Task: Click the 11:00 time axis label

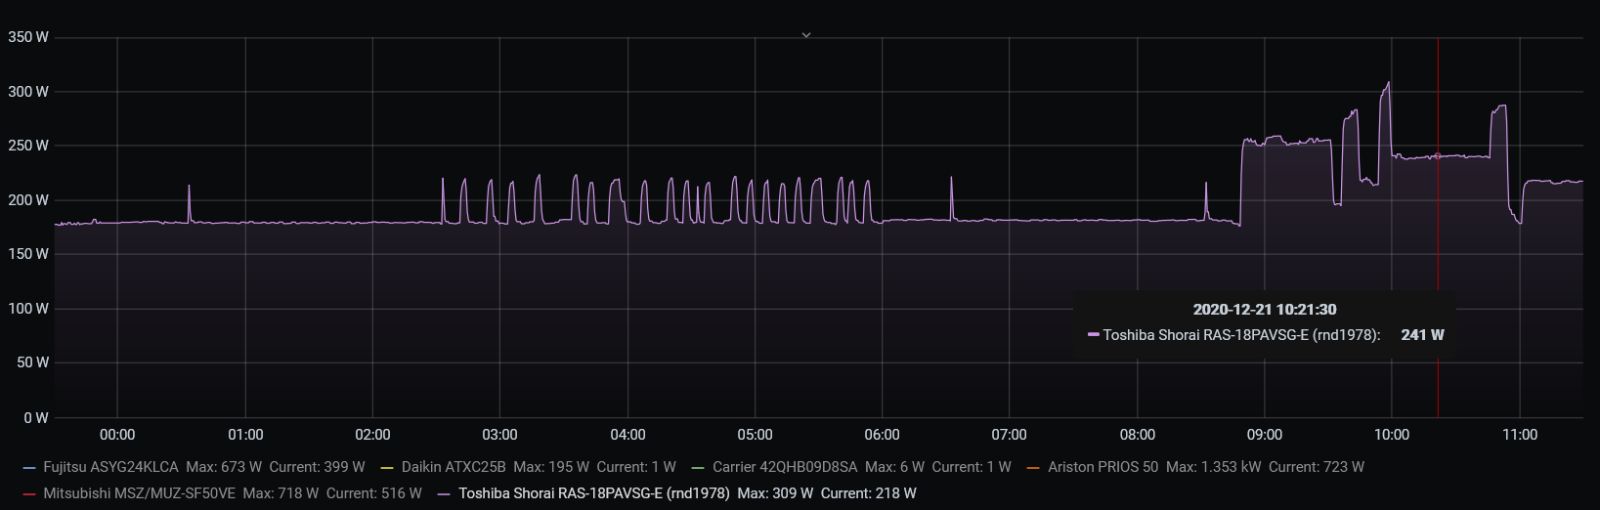Action: [1519, 435]
